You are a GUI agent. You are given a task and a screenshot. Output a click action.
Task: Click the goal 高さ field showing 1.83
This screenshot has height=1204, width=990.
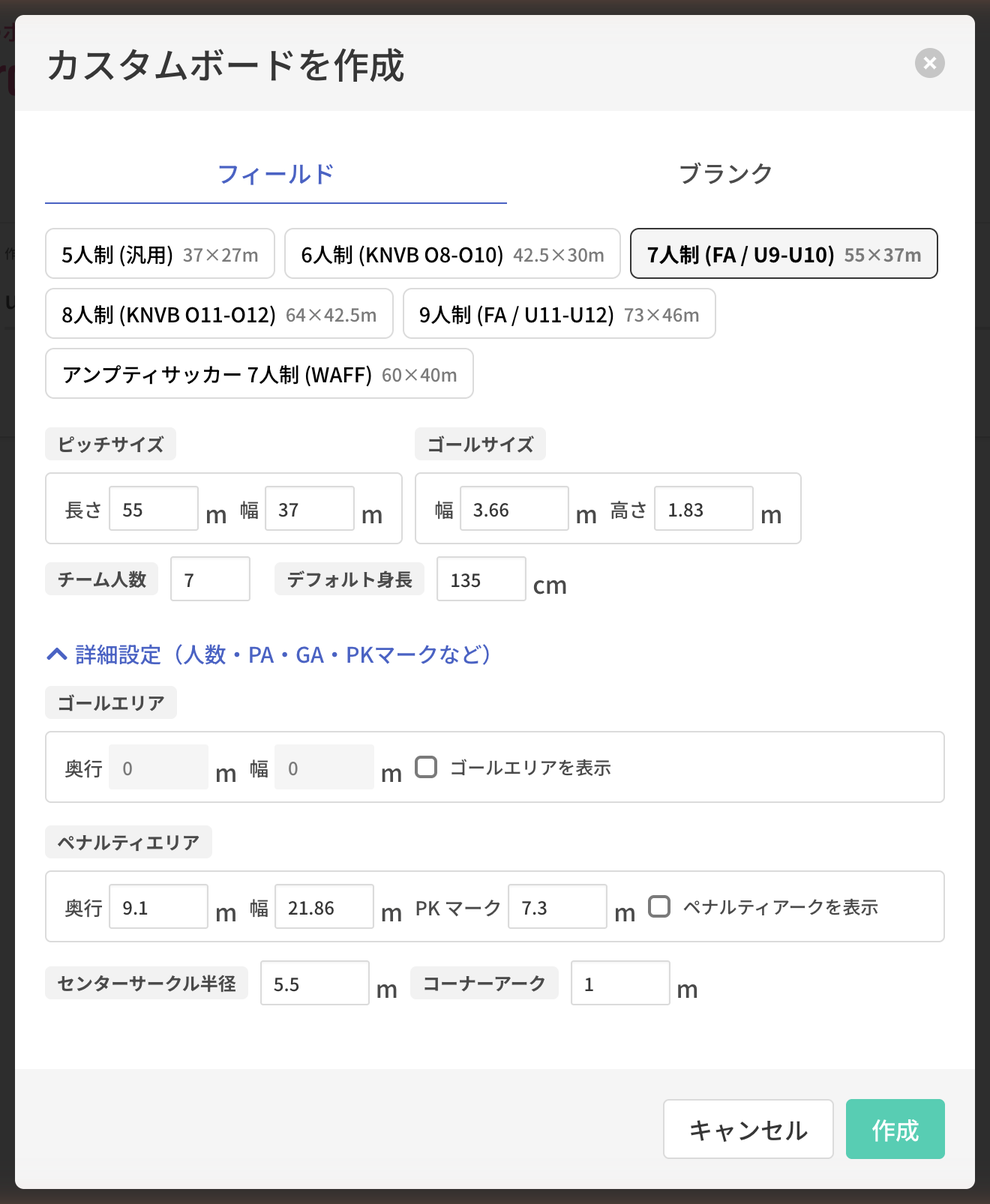point(703,508)
